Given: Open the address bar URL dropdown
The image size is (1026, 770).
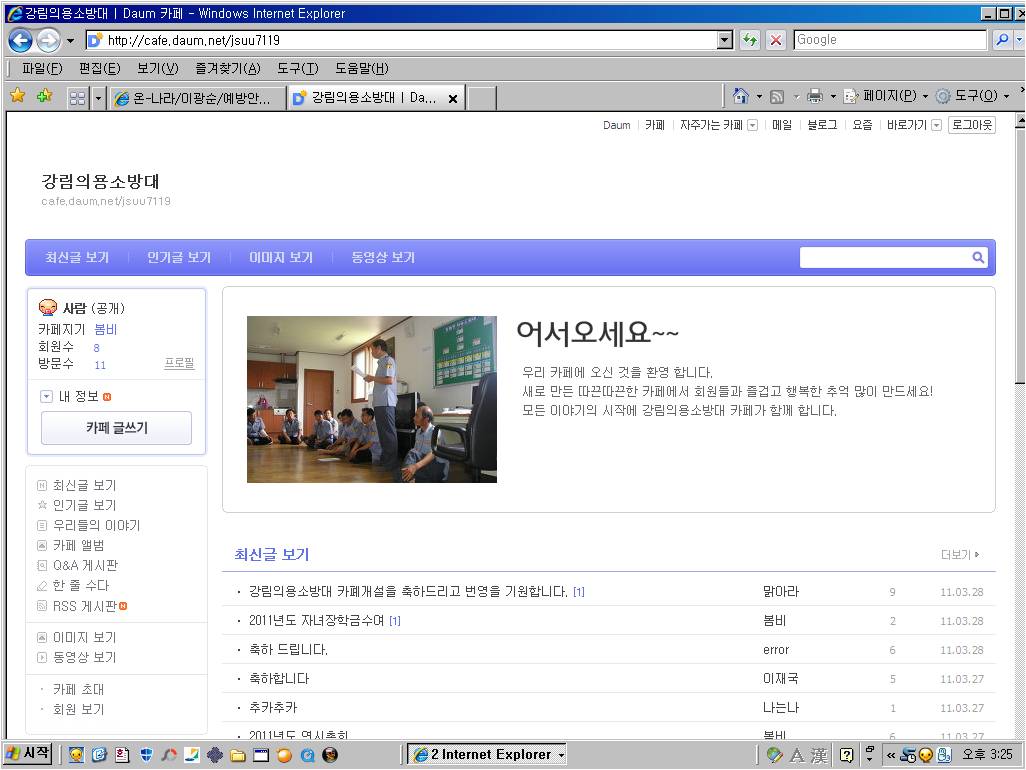Looking at the screenshot, I should point(725,40).
